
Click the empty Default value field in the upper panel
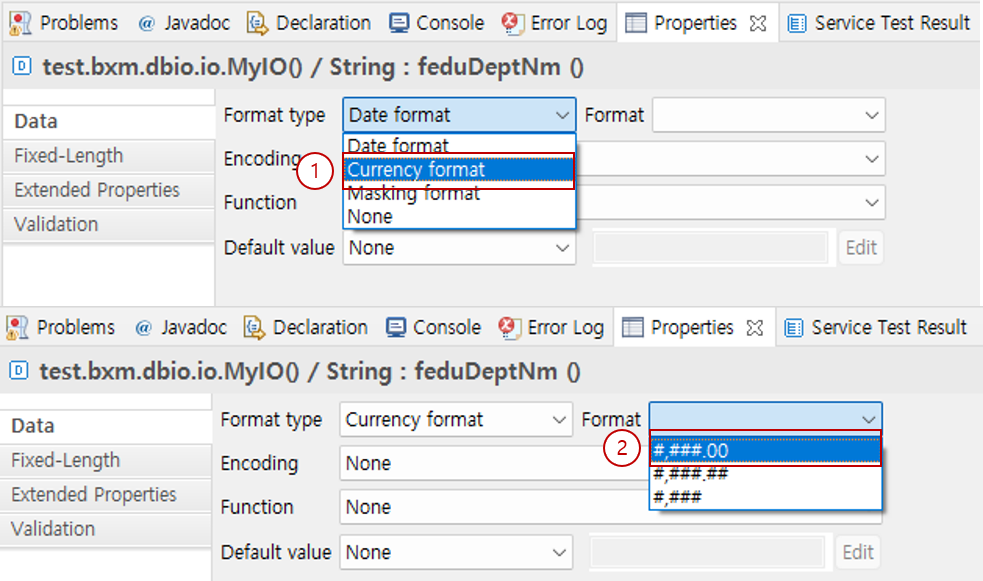point(710,248)
